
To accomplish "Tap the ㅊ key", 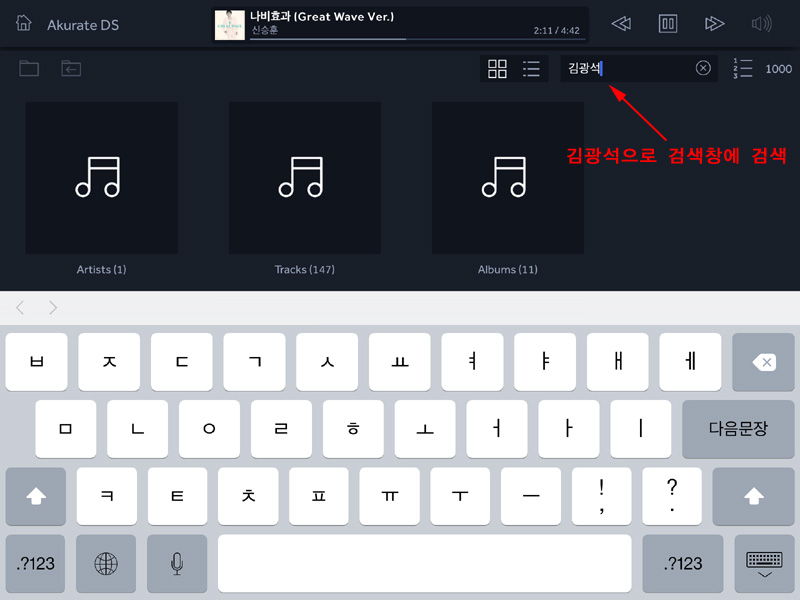I will pyautogui.click(x=248, y=496).
